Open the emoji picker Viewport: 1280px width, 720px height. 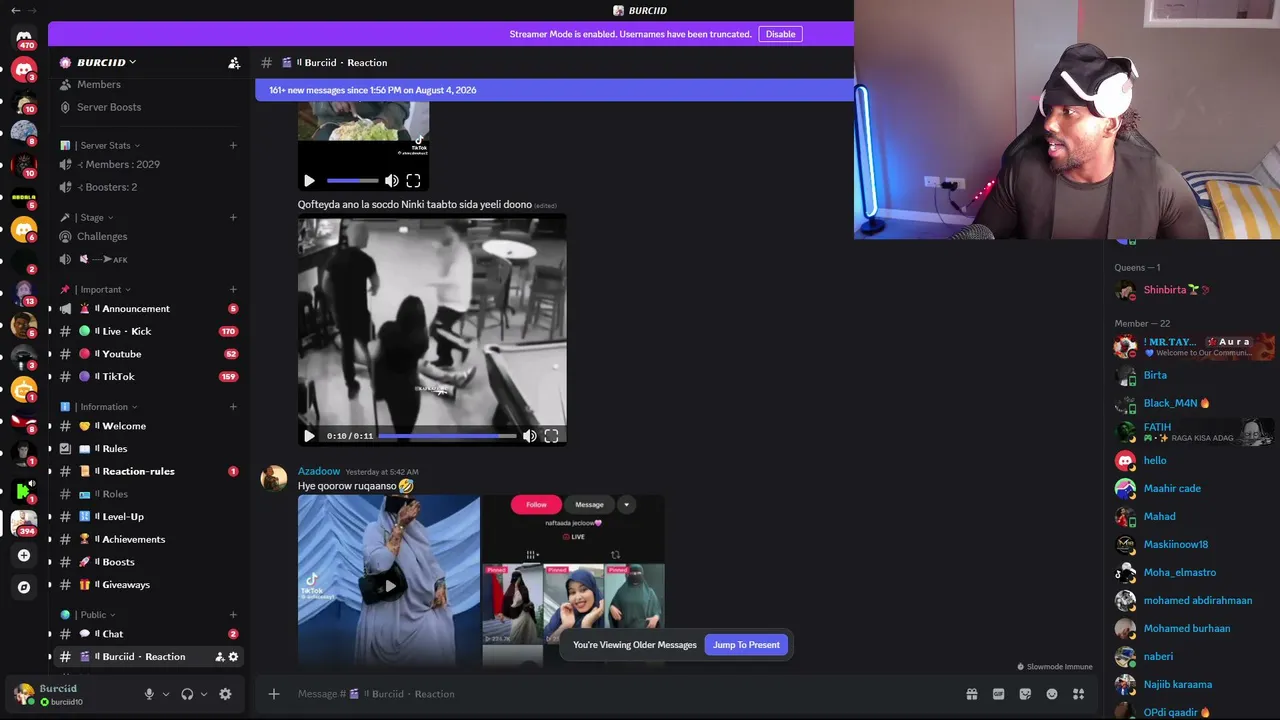click(1051, 694)
